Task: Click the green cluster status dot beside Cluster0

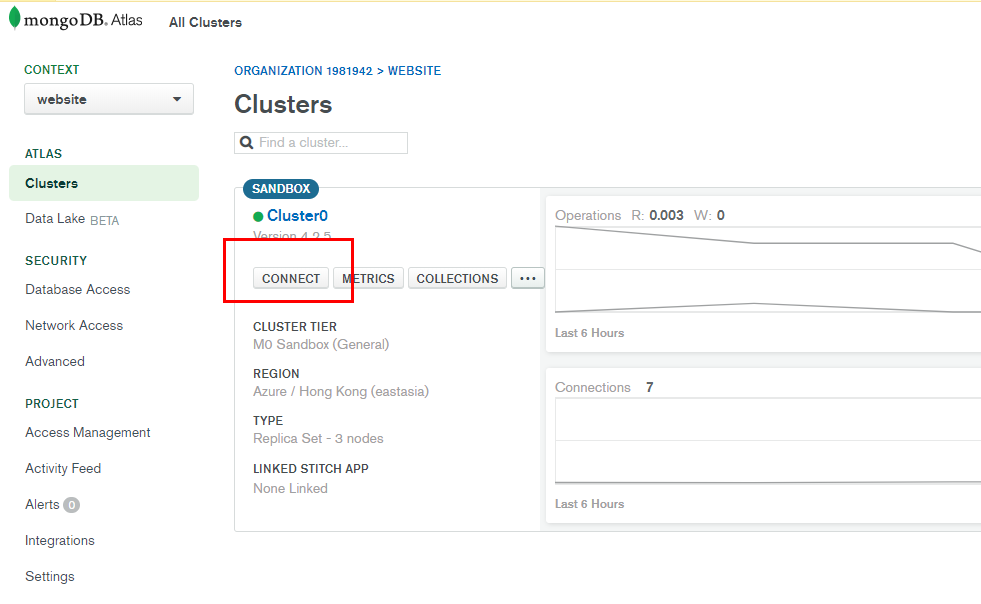Action: 258,215
